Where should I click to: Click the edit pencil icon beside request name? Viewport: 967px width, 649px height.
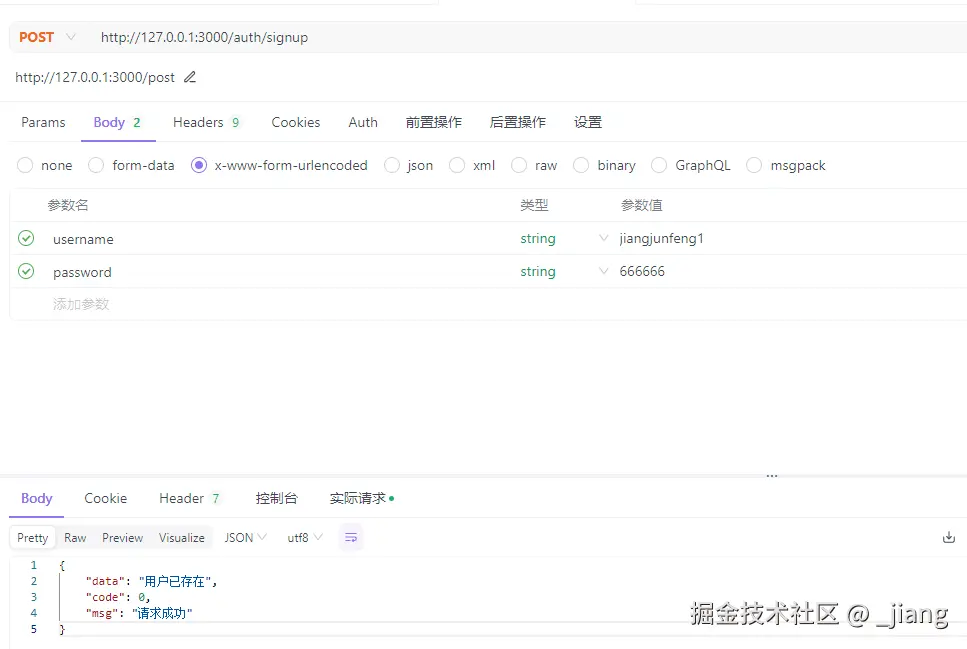pyautogui.click(x=190, y=77)
